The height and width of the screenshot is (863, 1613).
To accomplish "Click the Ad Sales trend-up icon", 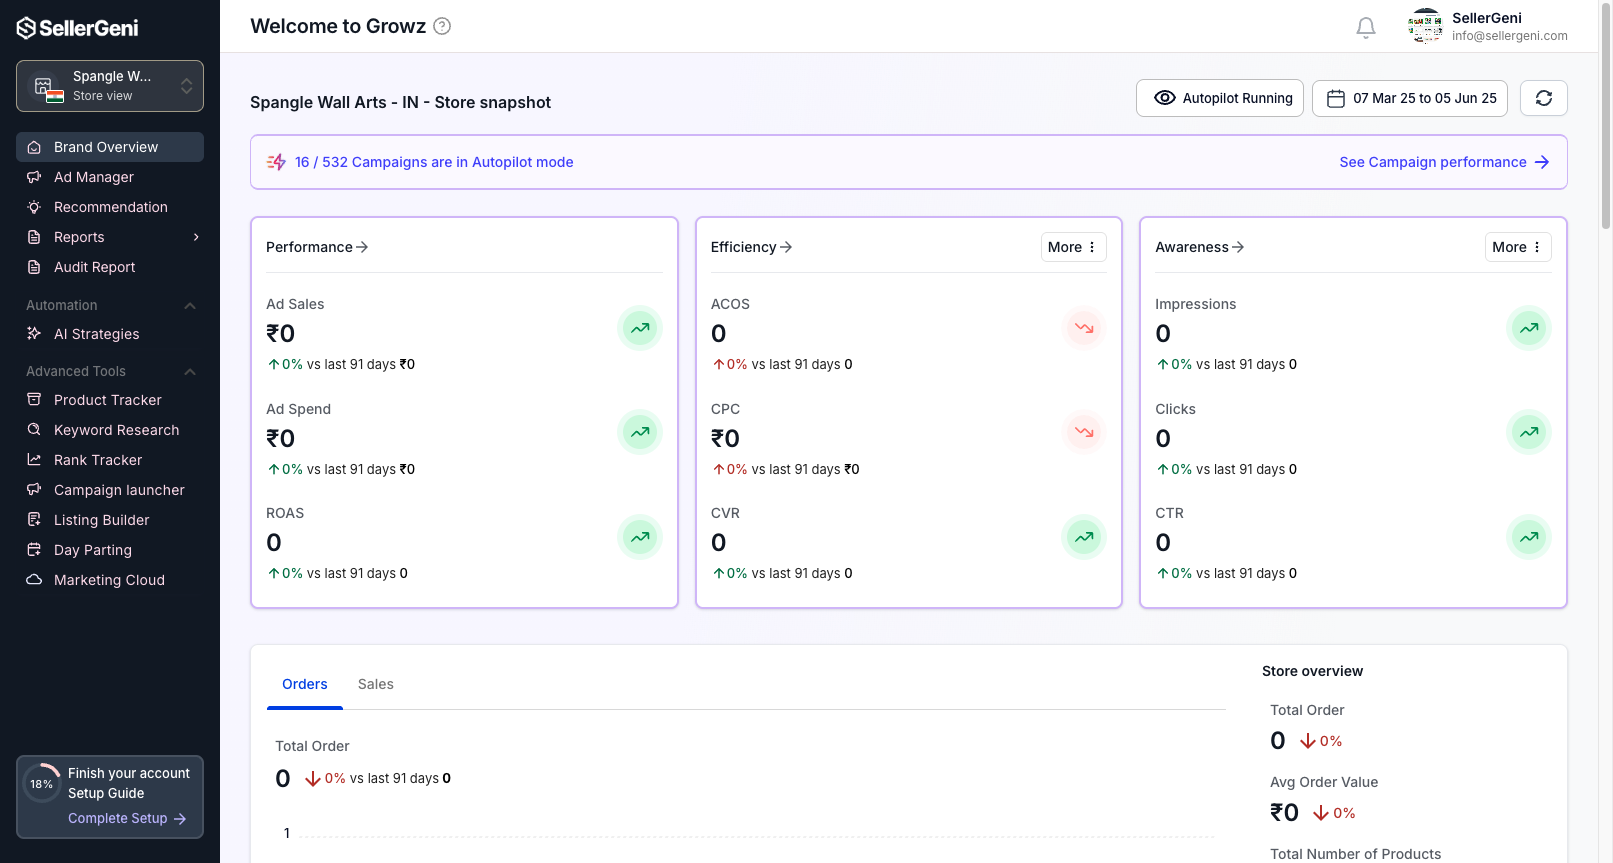I will 639,328.
